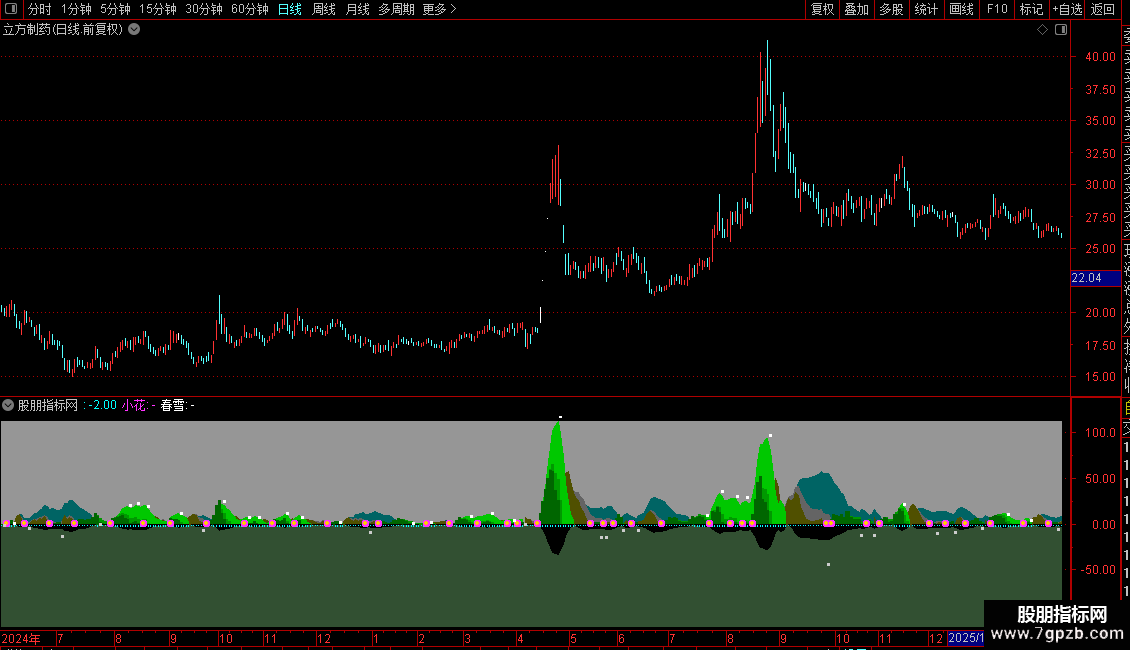Open the 统计 statistics tool
This screenshot has height=650, width=1130.
926,9
